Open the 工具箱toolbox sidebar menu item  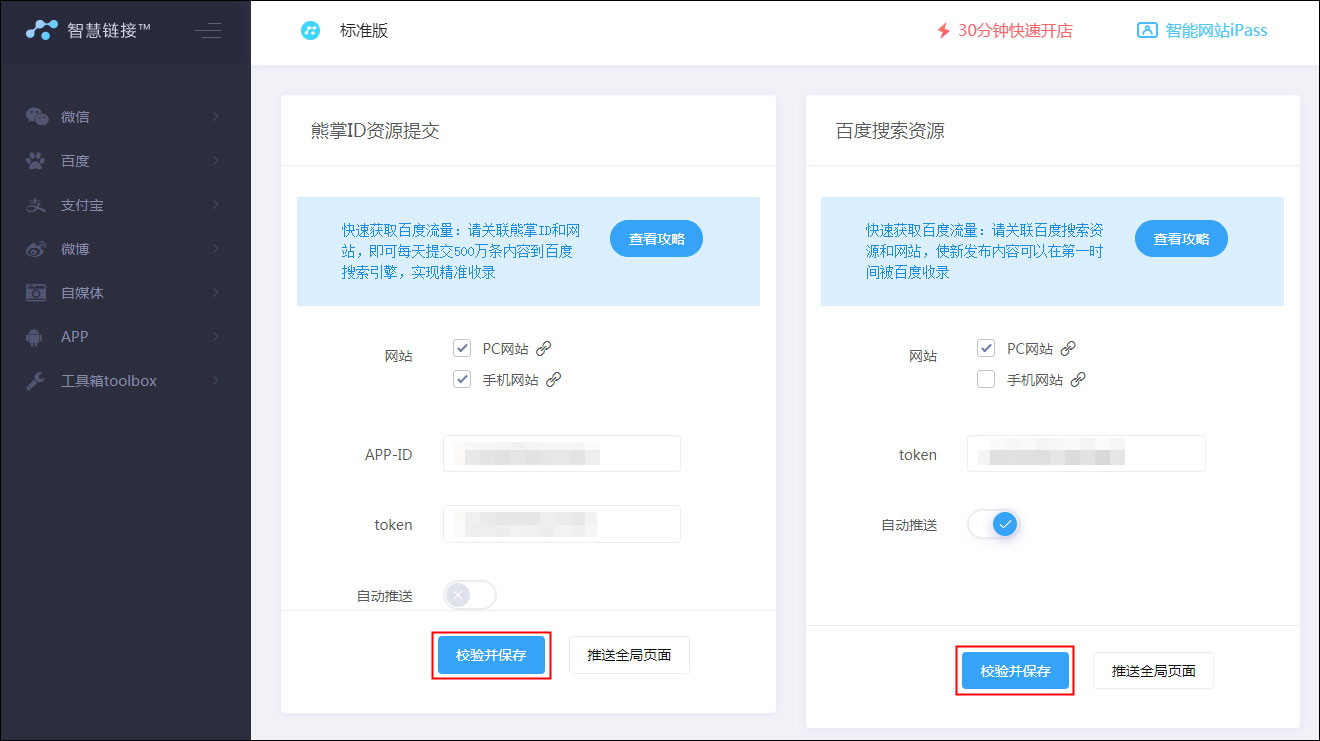tap(125, 381)
